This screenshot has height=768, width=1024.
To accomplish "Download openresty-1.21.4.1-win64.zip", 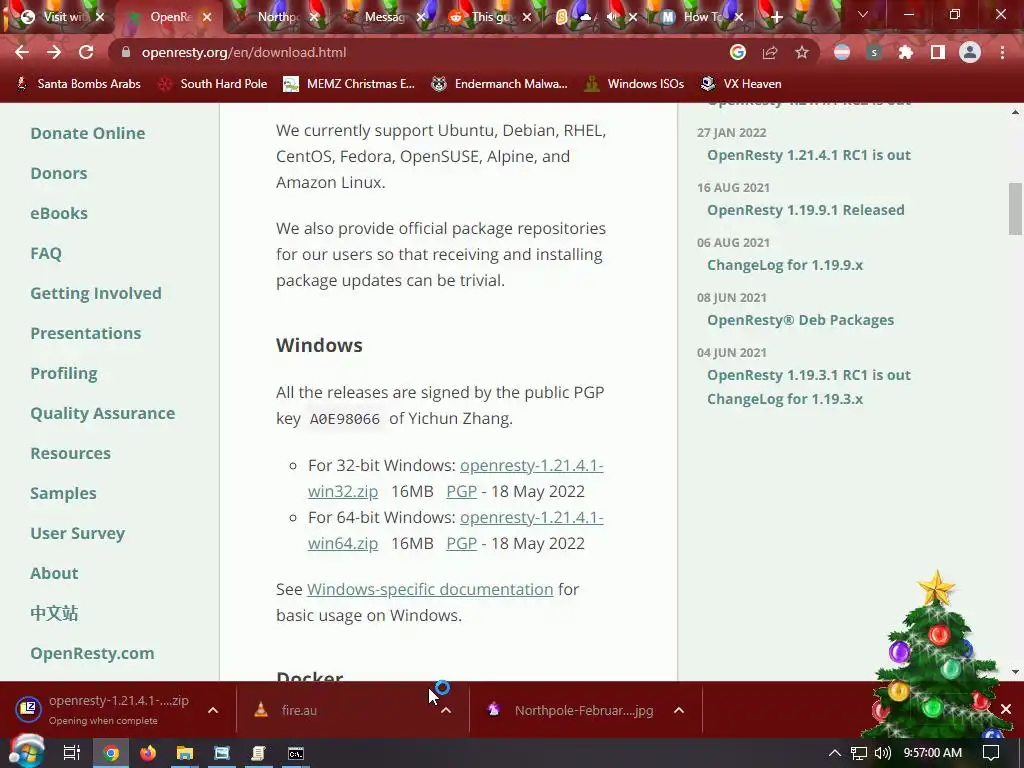I will click(531, 517).
